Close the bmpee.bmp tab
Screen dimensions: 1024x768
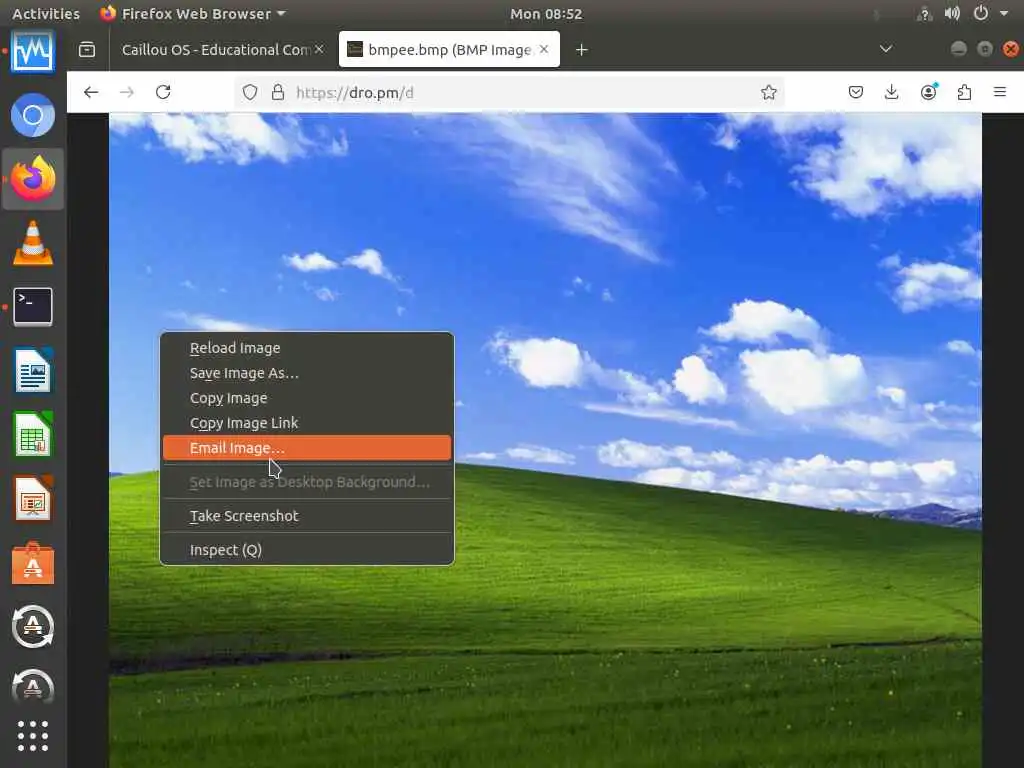point(544,49)
